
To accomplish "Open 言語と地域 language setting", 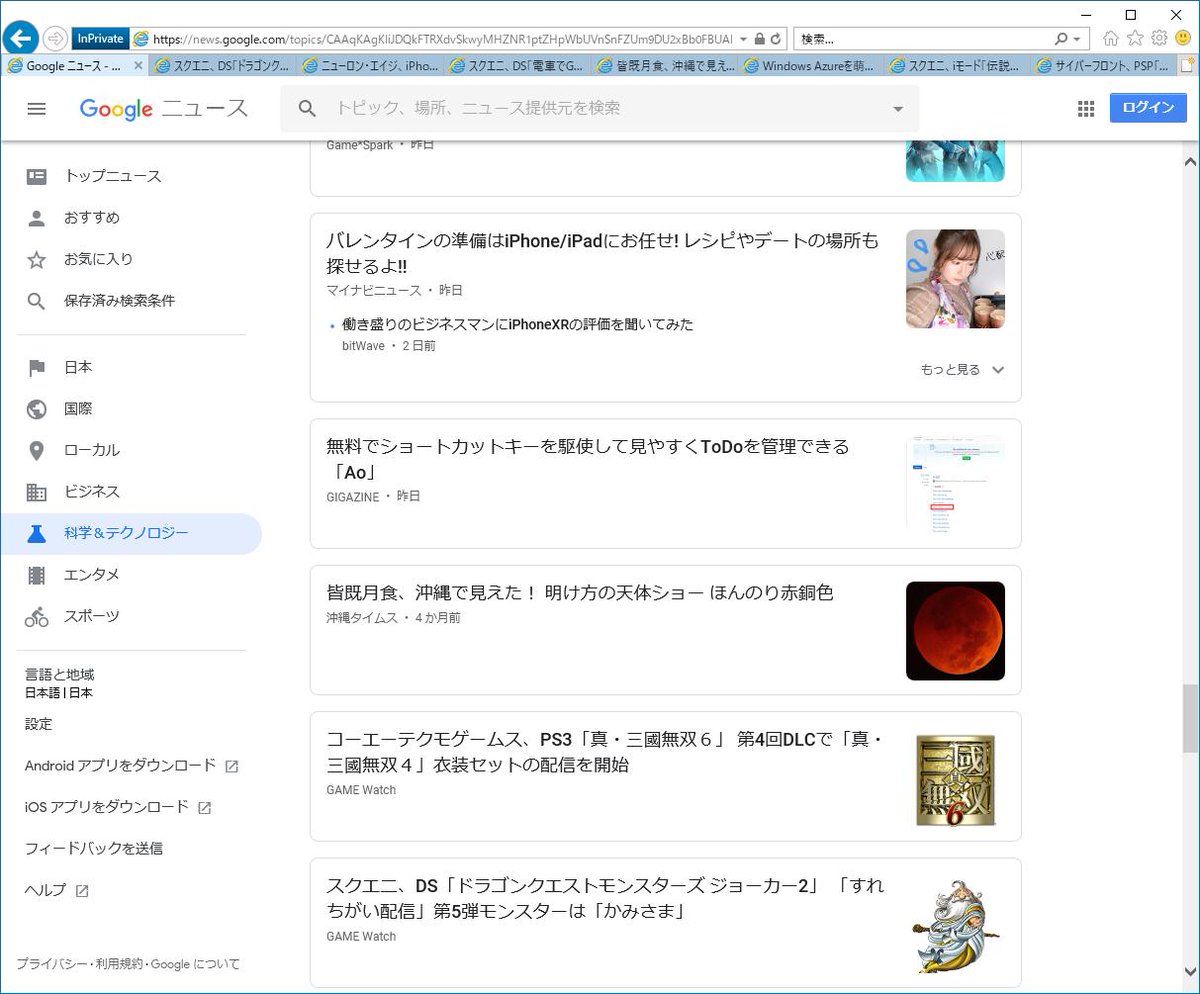I will pos(60,683).
